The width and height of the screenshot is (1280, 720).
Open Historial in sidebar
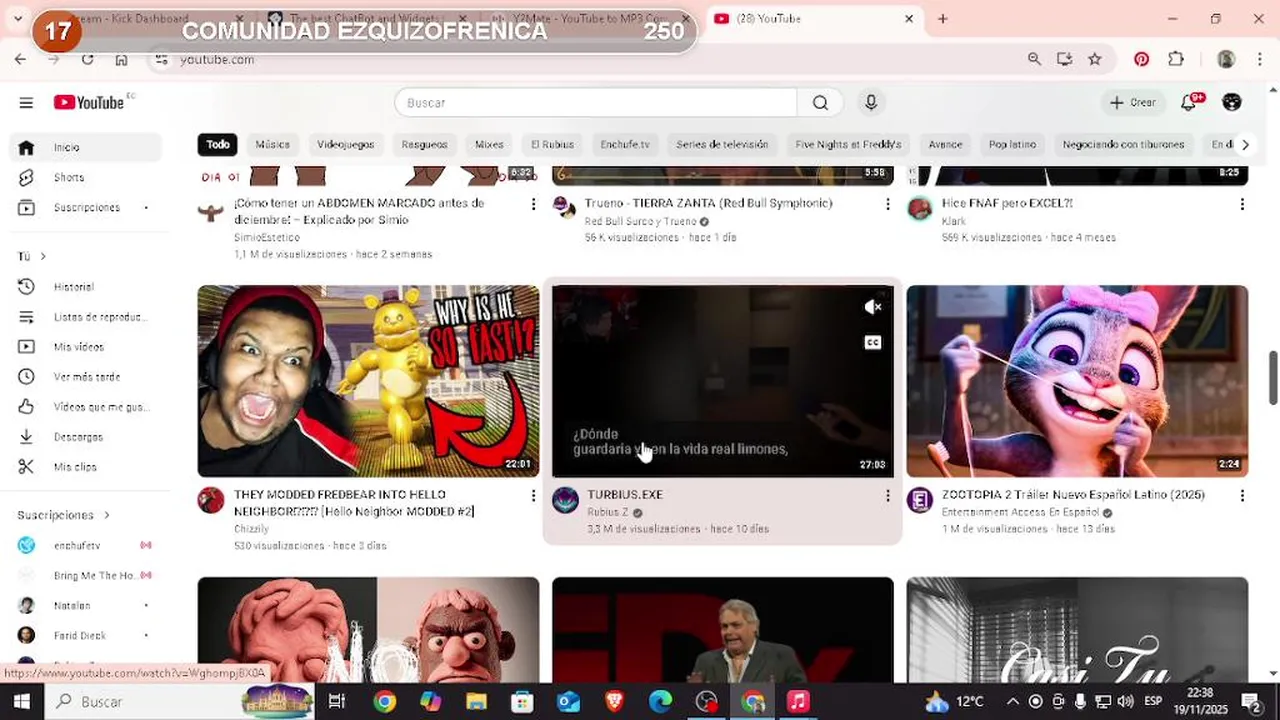pyautogui.click(x=85, y=287)
